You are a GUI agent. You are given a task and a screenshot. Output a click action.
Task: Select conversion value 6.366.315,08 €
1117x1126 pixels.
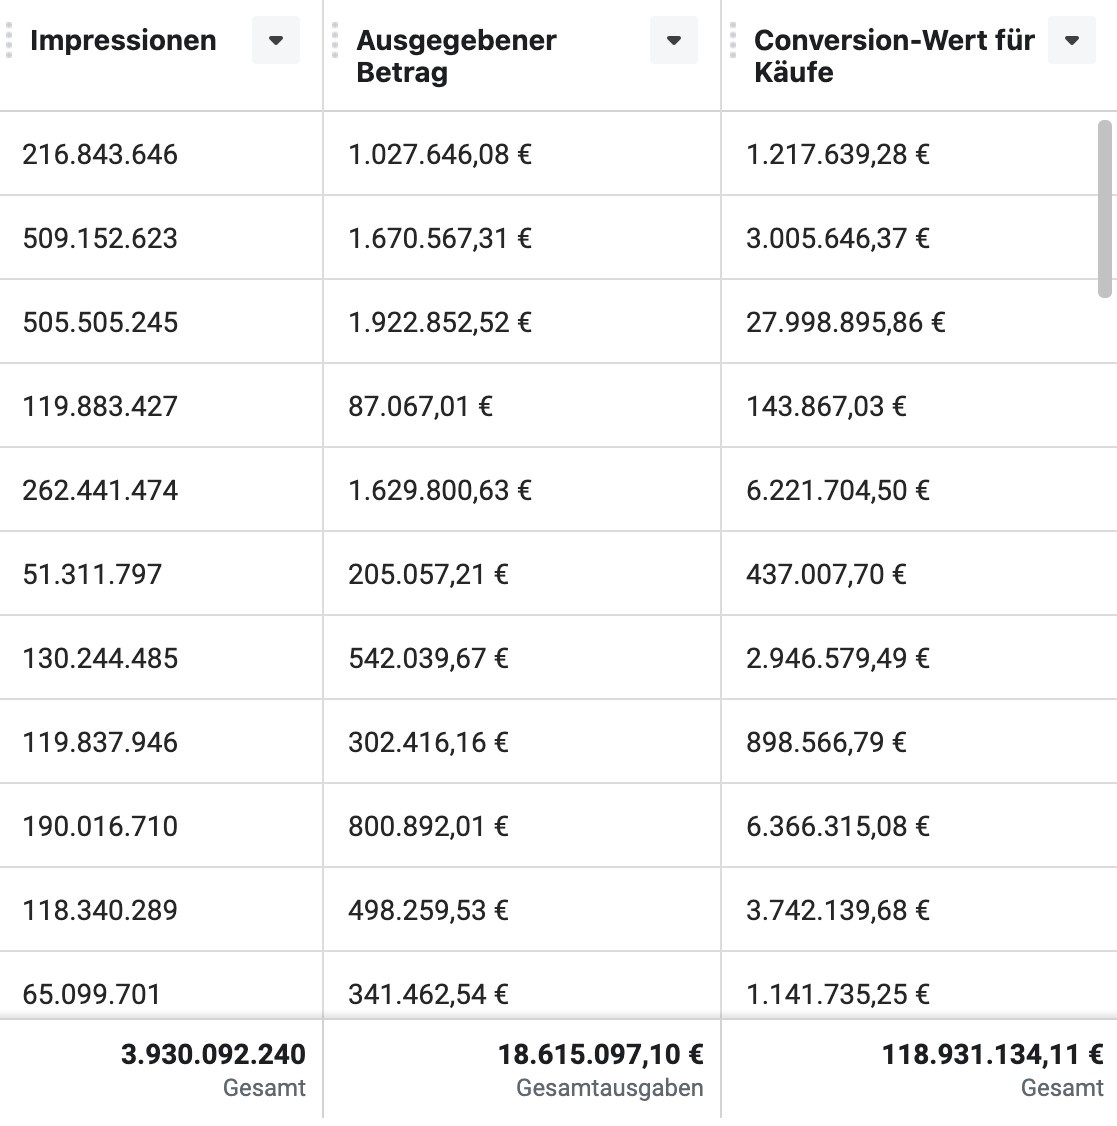coord(837,827)
